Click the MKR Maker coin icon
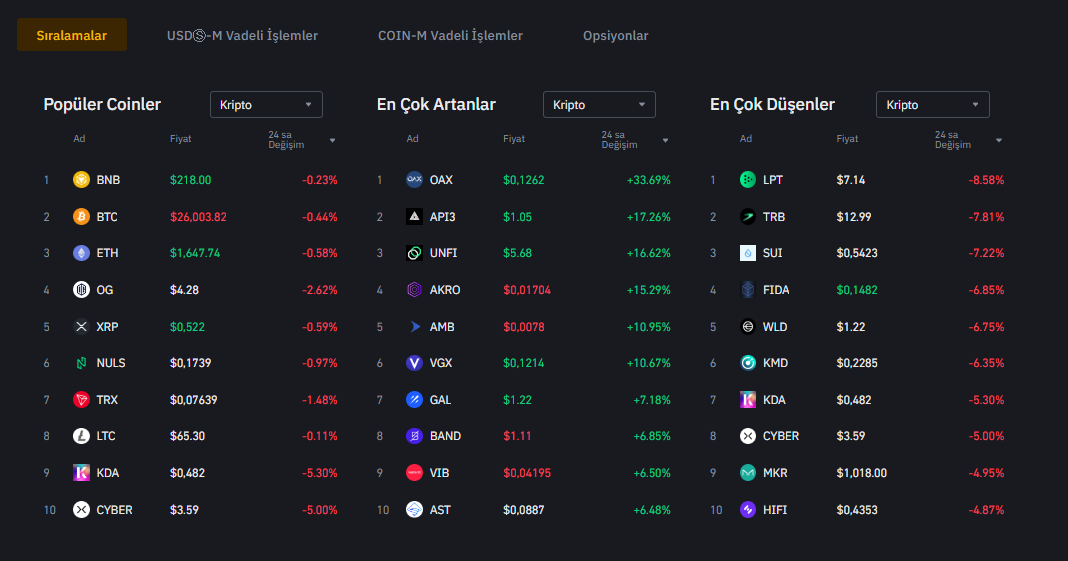This screenshot has width=1068, height=561. [747, 473]
